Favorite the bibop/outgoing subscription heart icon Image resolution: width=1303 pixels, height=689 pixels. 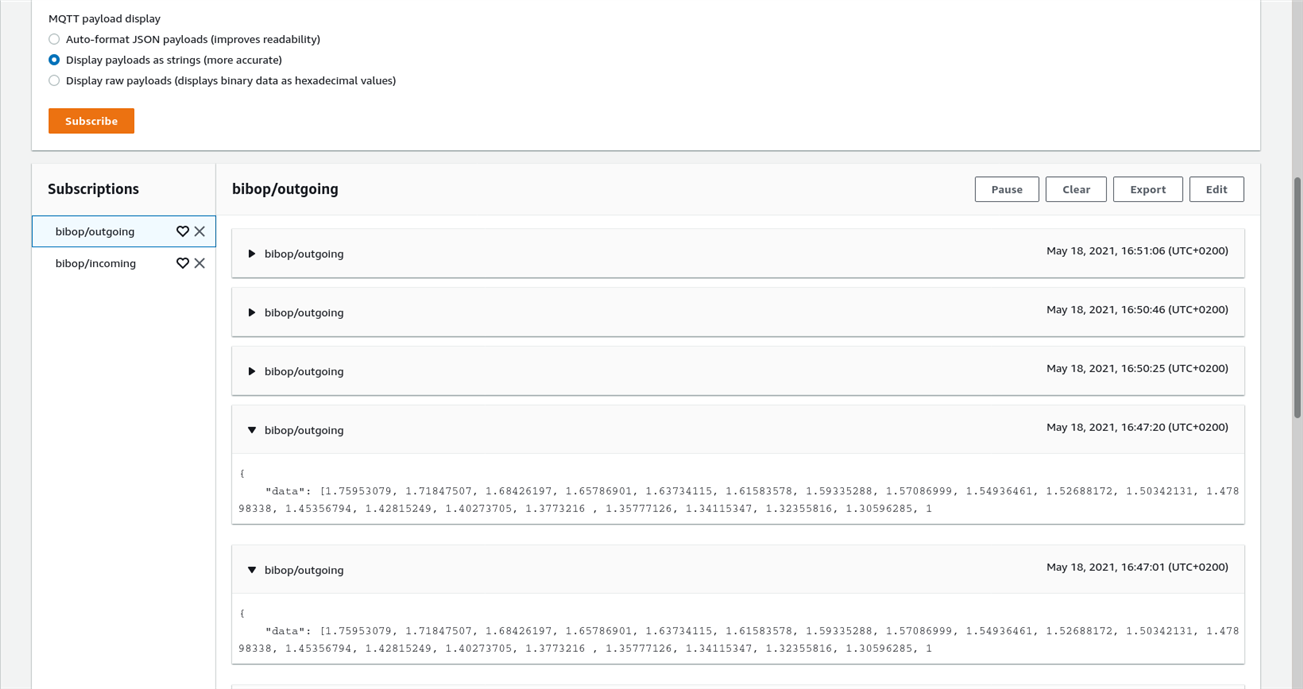182,231
